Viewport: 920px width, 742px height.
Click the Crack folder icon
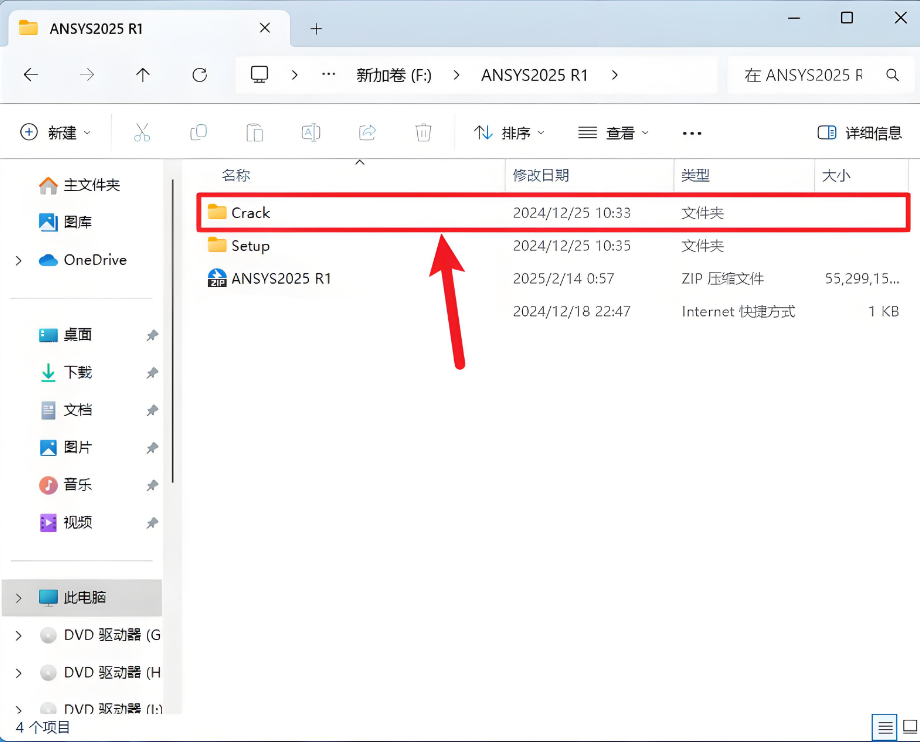click(217, 212)
